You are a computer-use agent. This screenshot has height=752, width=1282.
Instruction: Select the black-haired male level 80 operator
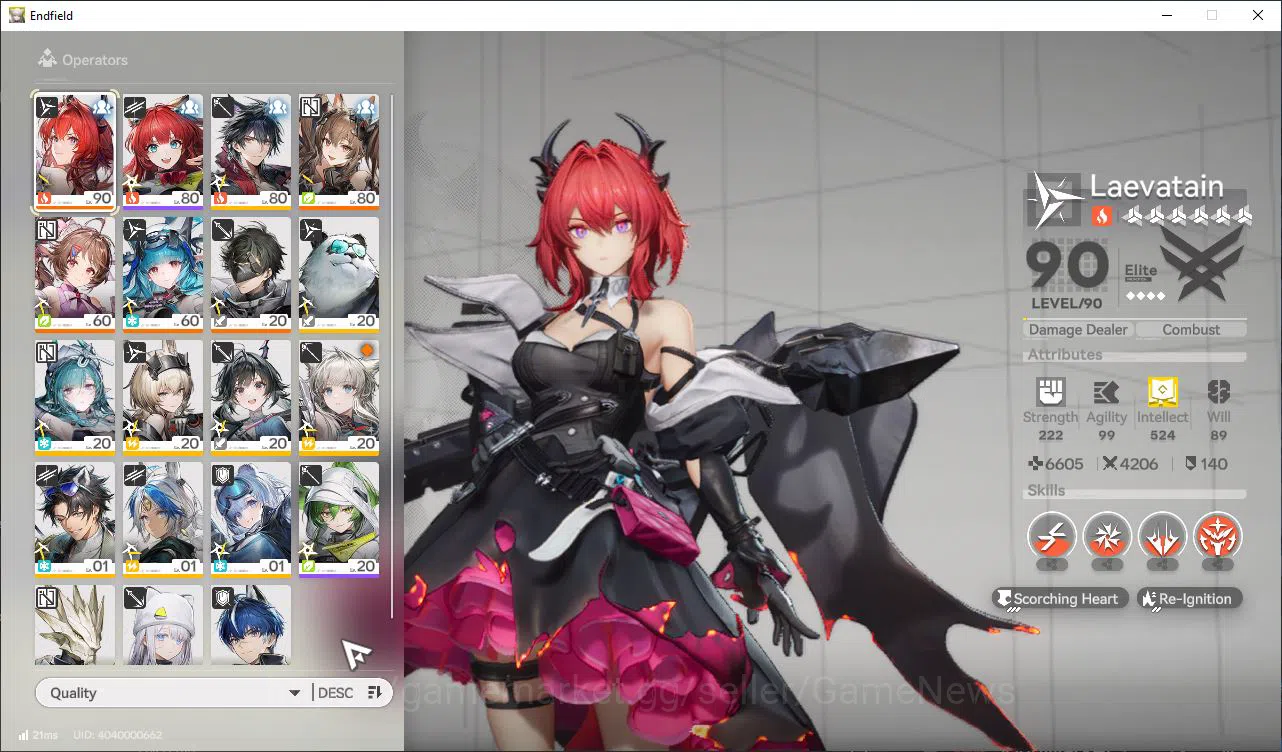coord(251,151)
